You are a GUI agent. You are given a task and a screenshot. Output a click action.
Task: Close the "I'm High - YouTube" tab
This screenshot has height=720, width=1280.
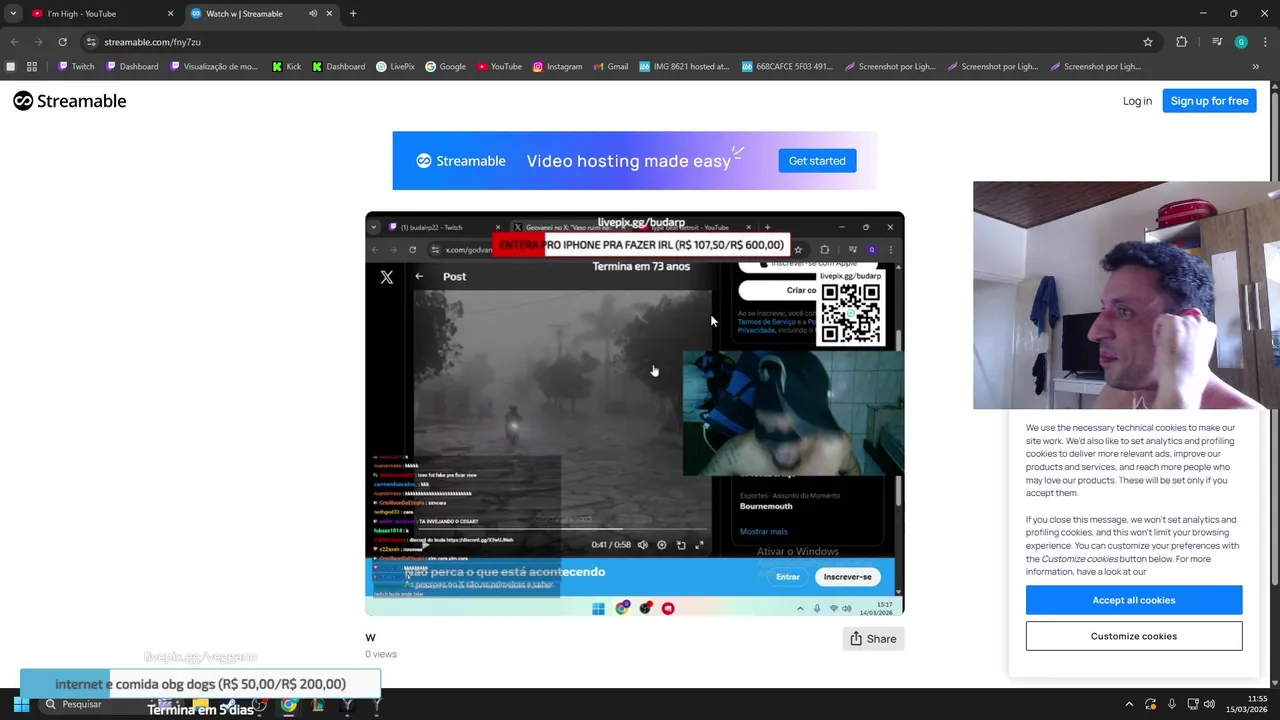click(x=170, y=14)
